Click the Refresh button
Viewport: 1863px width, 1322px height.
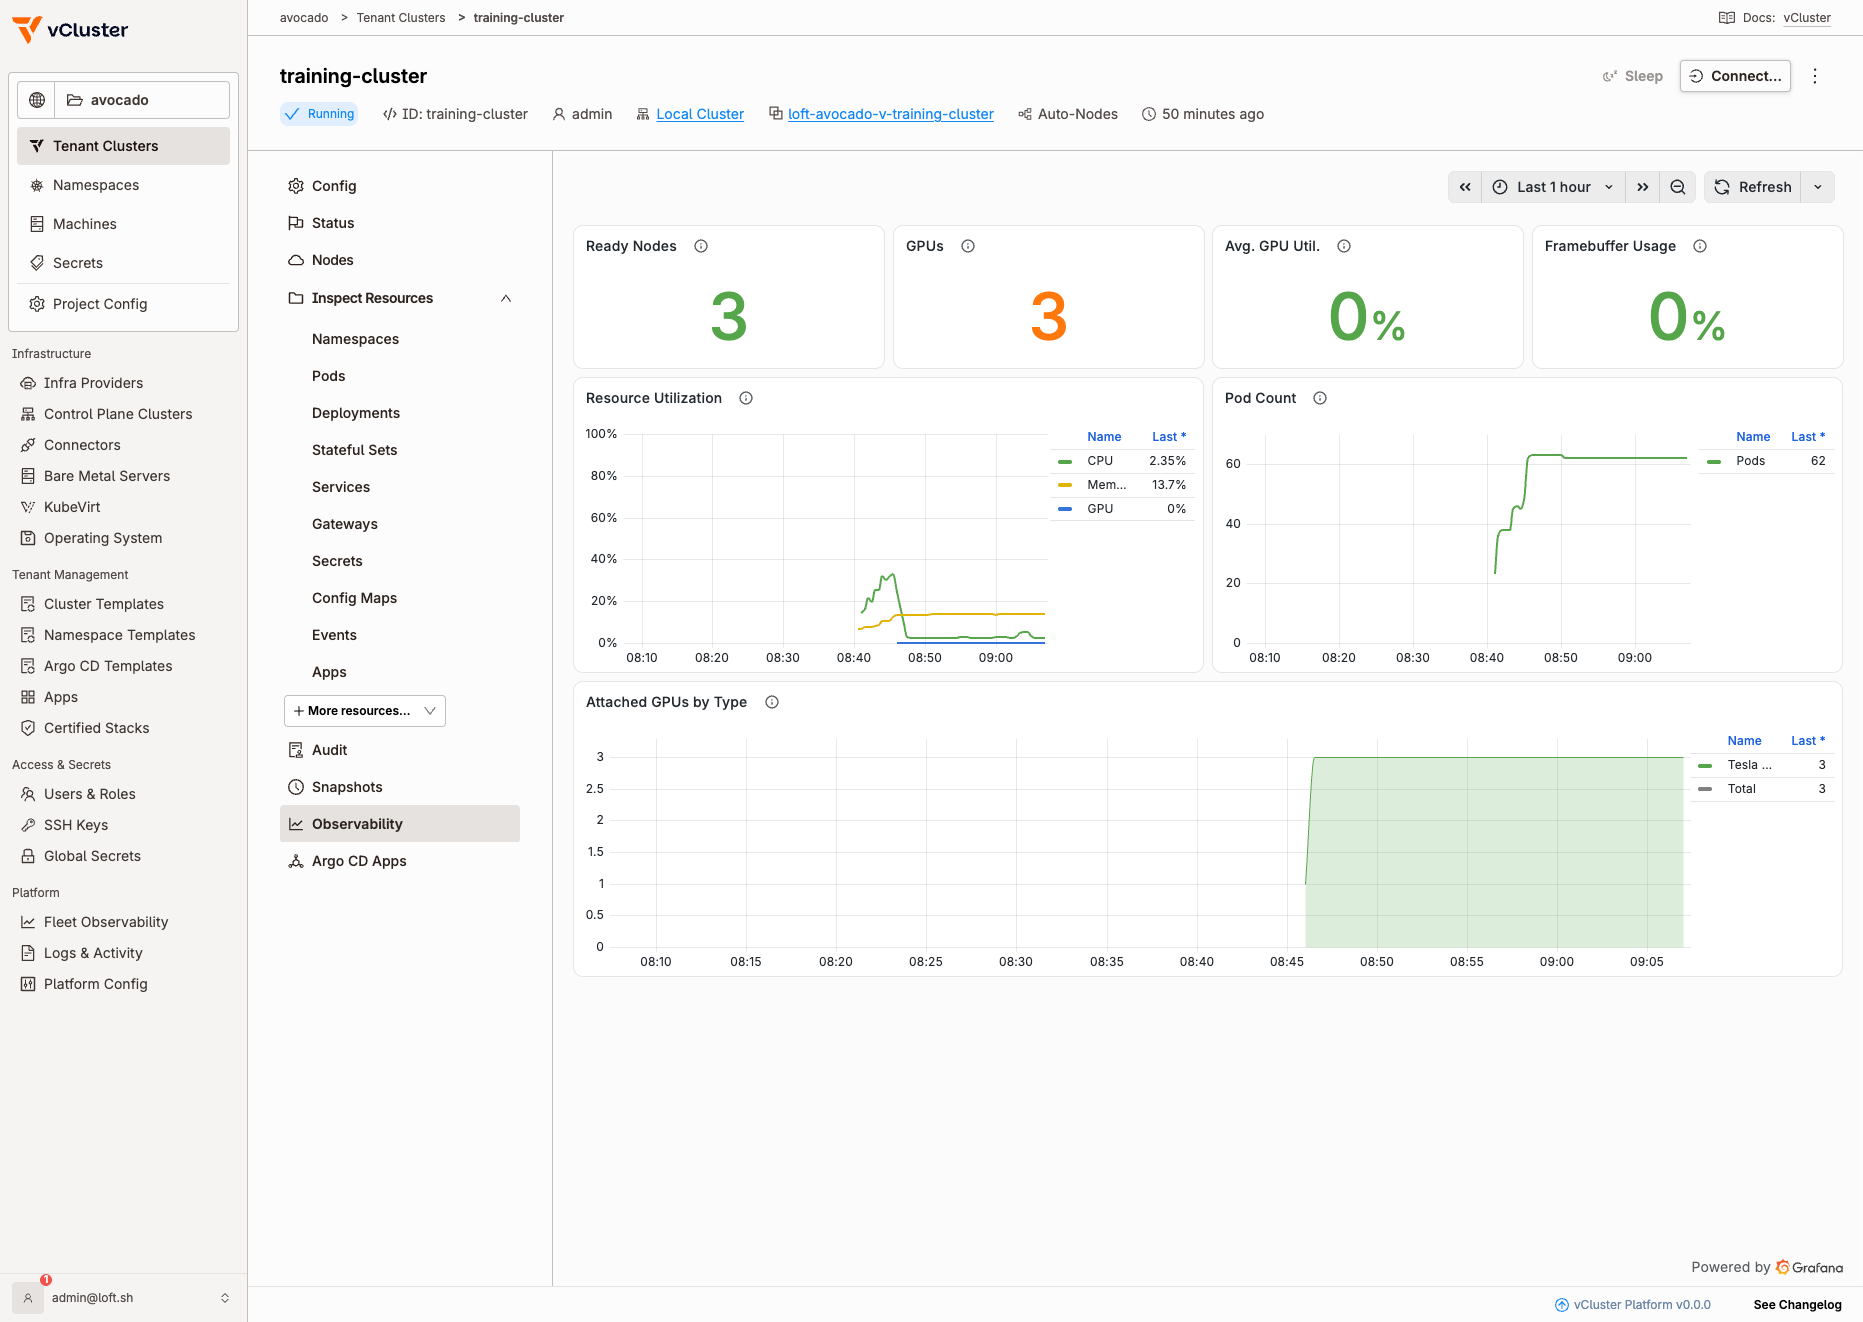[1753, 187]
